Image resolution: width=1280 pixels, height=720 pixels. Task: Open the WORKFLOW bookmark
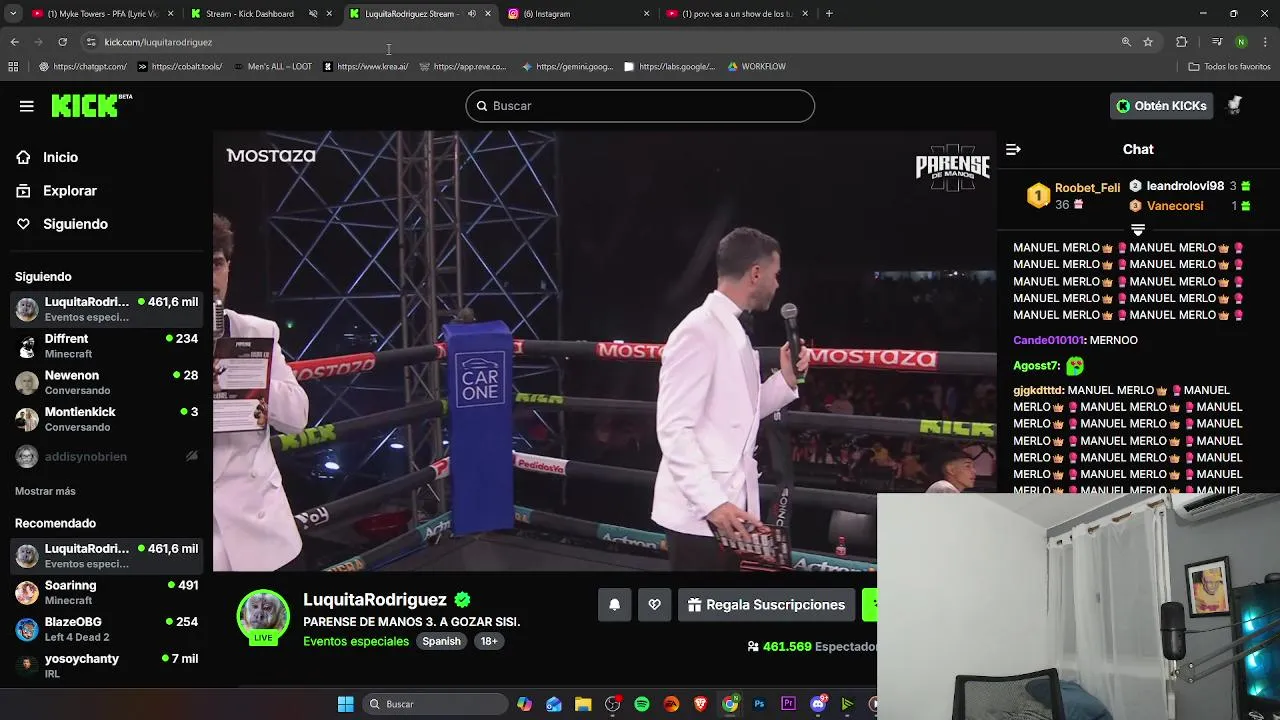coord(757,67)
